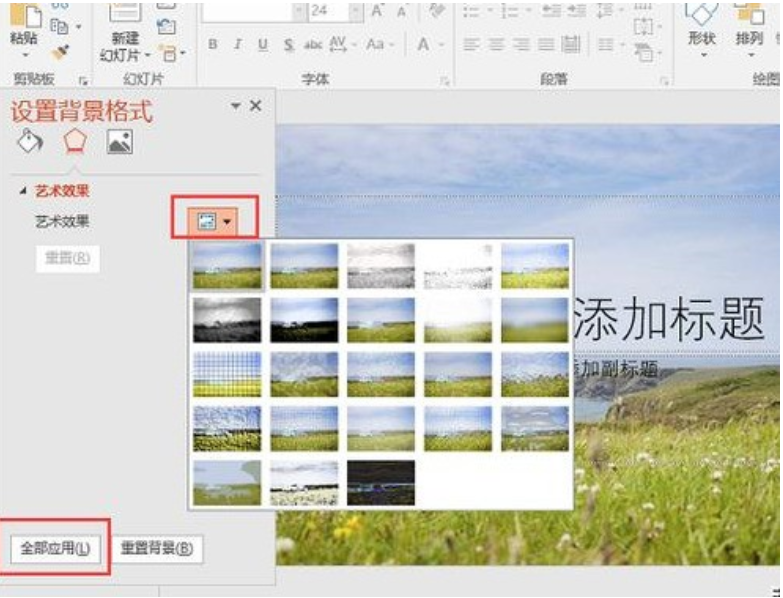
Task: Toggle Bold text formatting
Action: 213,45
